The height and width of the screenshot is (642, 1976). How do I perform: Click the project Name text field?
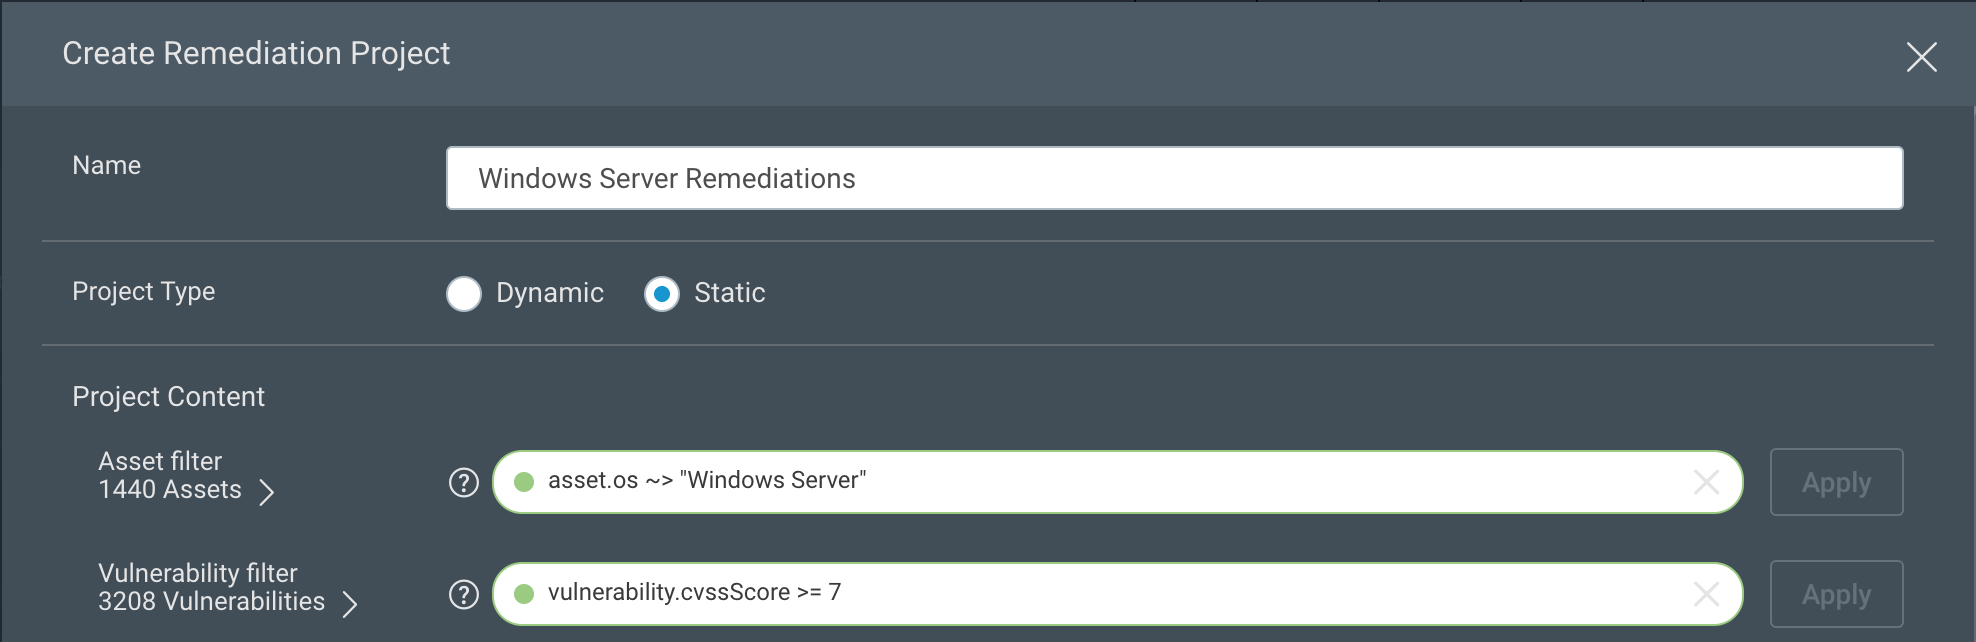coord(1174,178)
